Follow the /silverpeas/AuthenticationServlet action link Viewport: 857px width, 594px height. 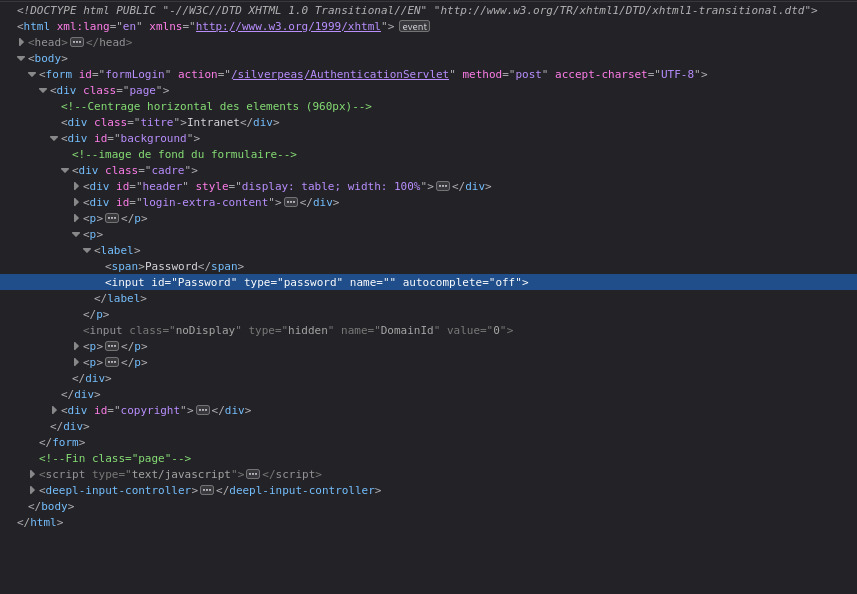[x=340, y=74]
